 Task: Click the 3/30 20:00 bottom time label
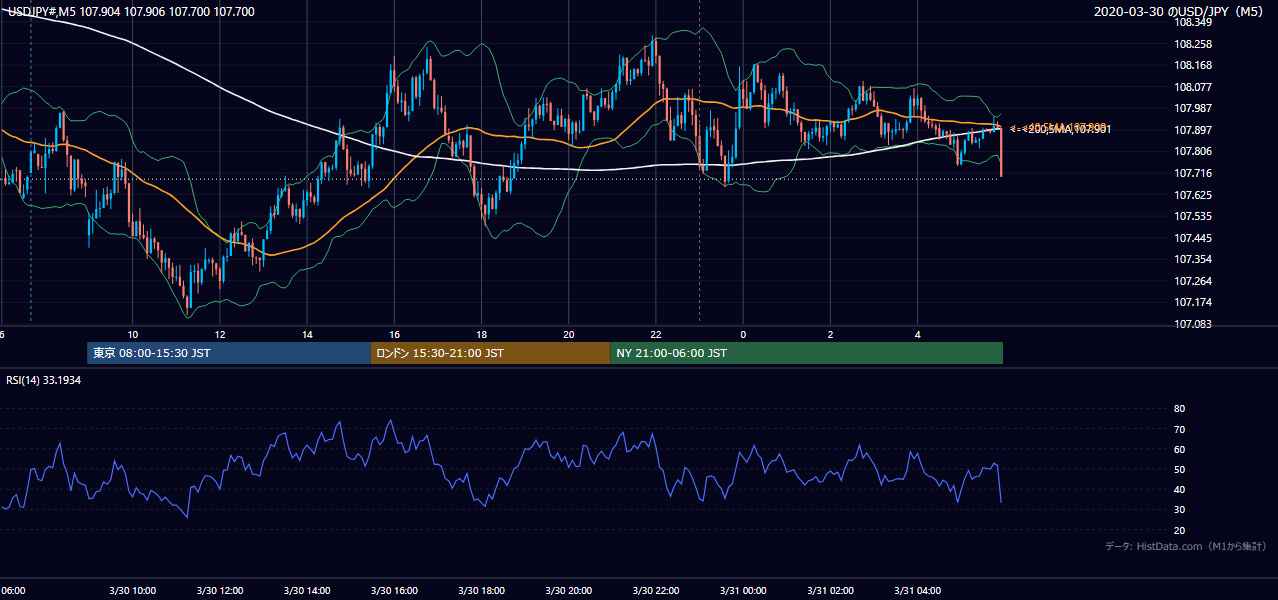click(569, 590)
